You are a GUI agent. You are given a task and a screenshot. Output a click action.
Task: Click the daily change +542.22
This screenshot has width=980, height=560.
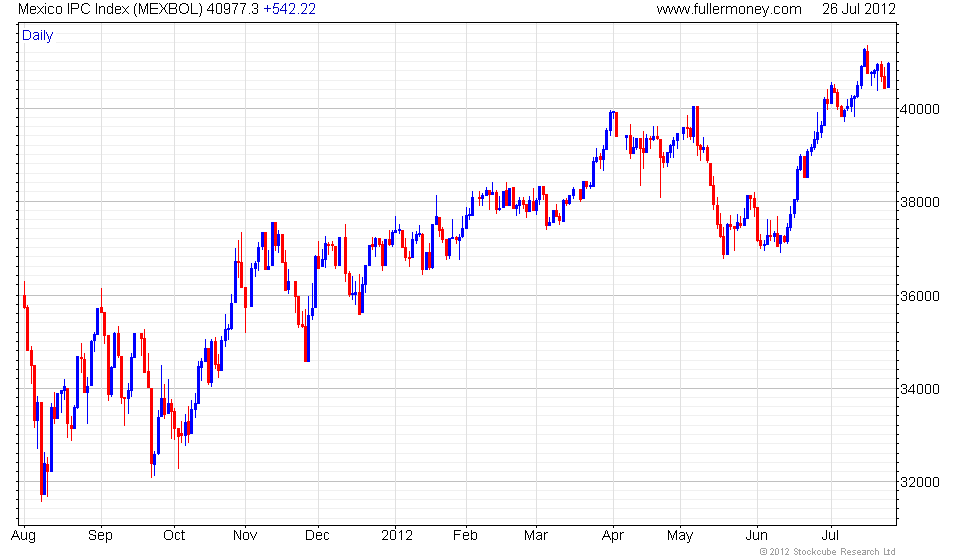(289, 9)
